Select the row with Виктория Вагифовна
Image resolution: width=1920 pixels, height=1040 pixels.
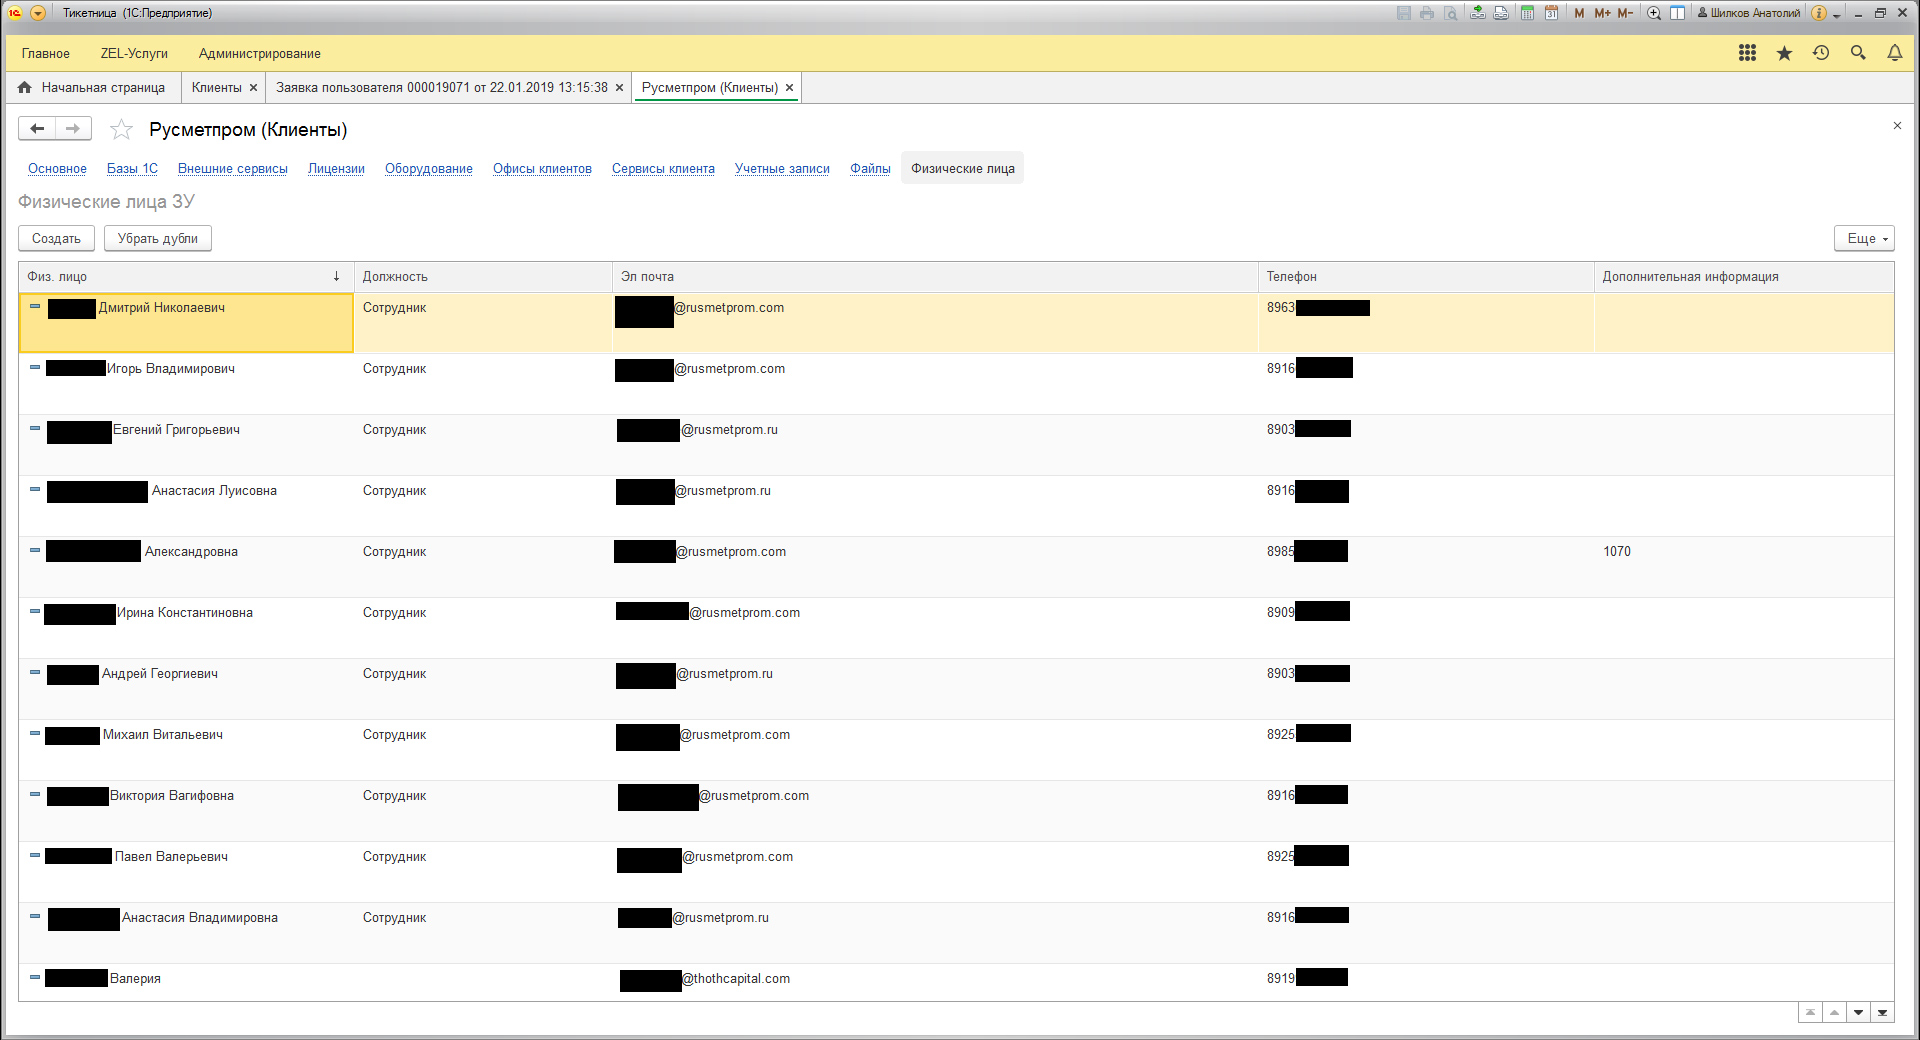pyautogui.click(x=956, y=811)
